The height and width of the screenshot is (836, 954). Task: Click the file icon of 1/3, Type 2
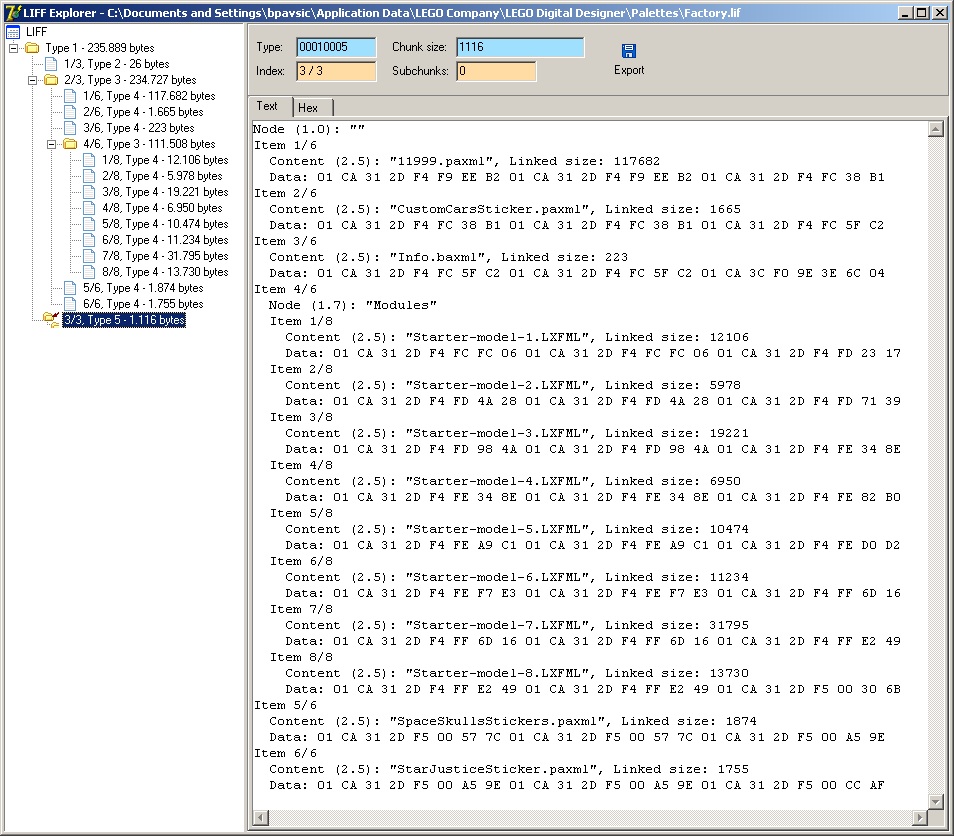coord(52,64)
